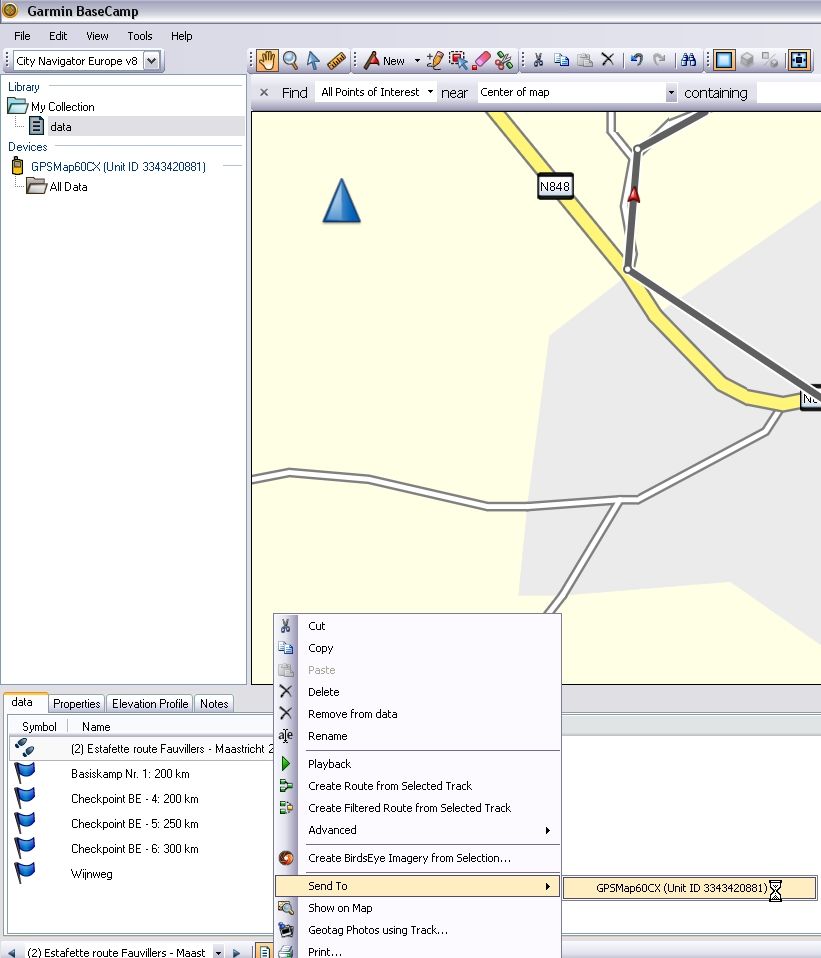Open the Tools menu
821x958 pixels.
click(140, 36)
